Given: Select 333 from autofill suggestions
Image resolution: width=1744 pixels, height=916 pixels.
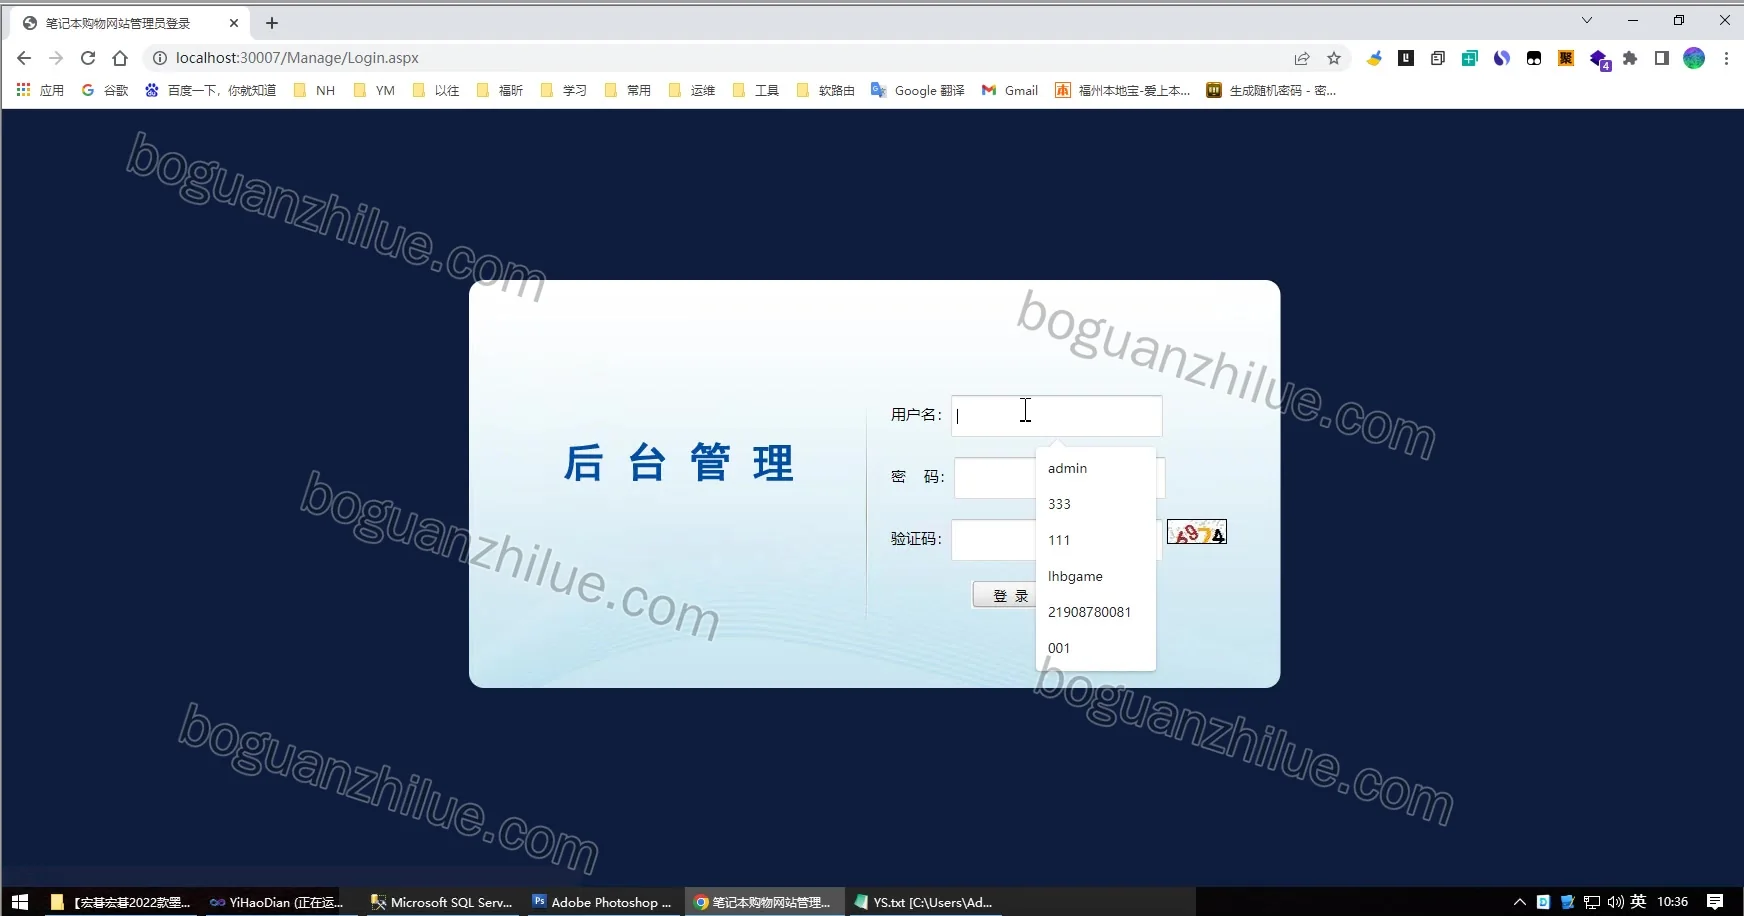Looking at the screenshot, I should tap(1096, 504).
